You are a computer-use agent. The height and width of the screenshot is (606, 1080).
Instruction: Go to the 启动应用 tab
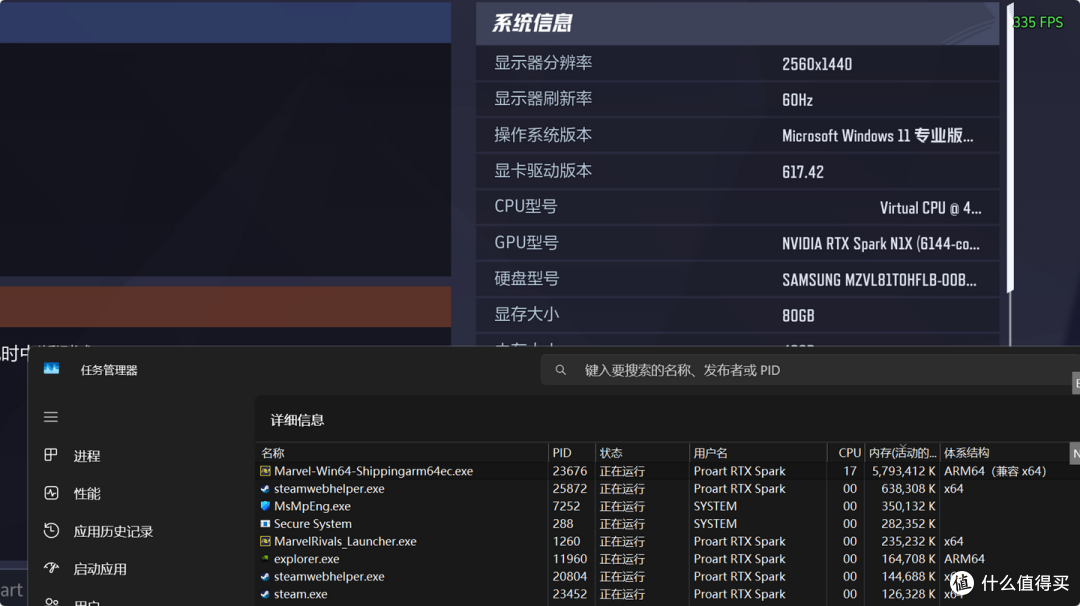click(x=100, y=569)
